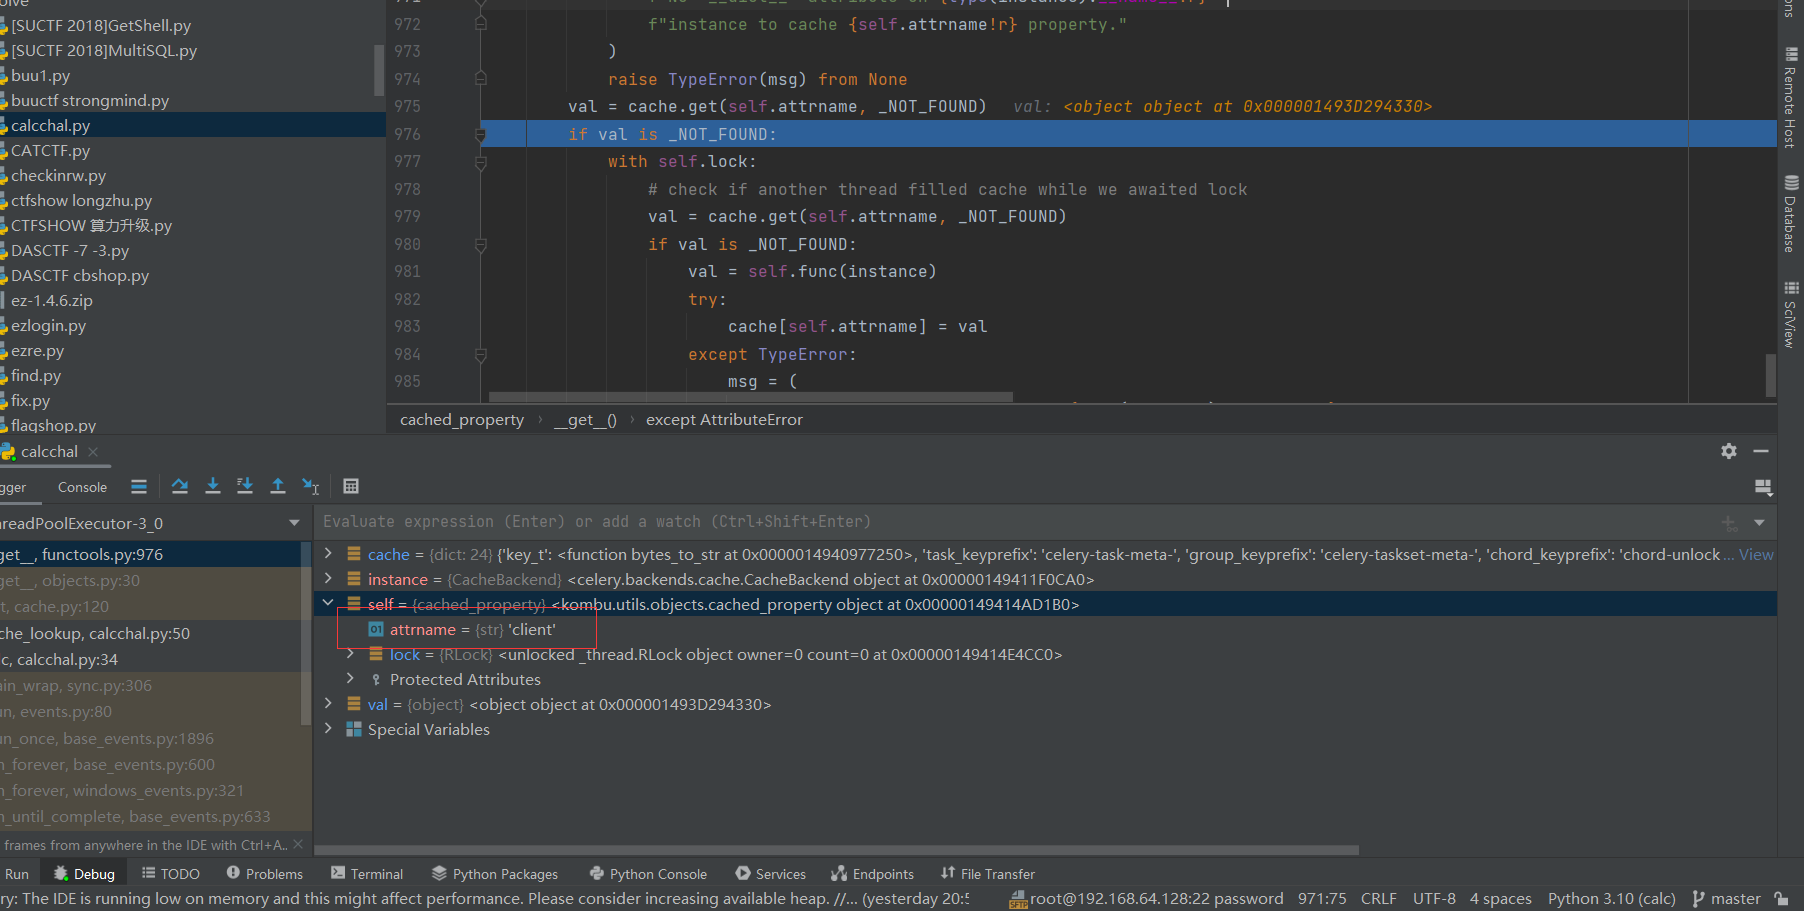
Task: Select the __get__, functools.py:976 frame
Action: point(150,554)
